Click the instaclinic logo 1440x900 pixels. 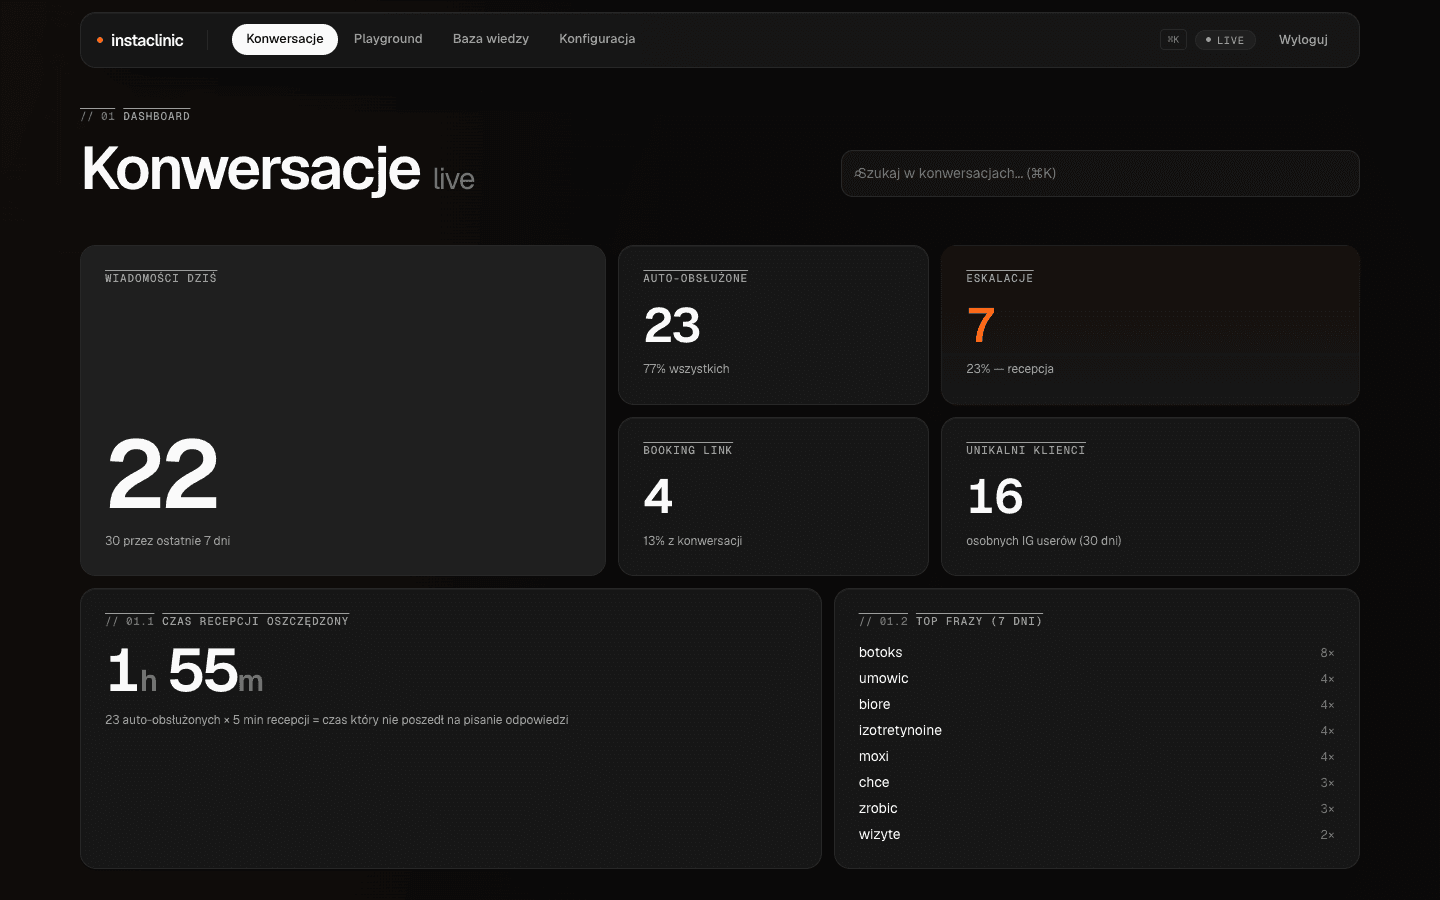pos(140,40)
